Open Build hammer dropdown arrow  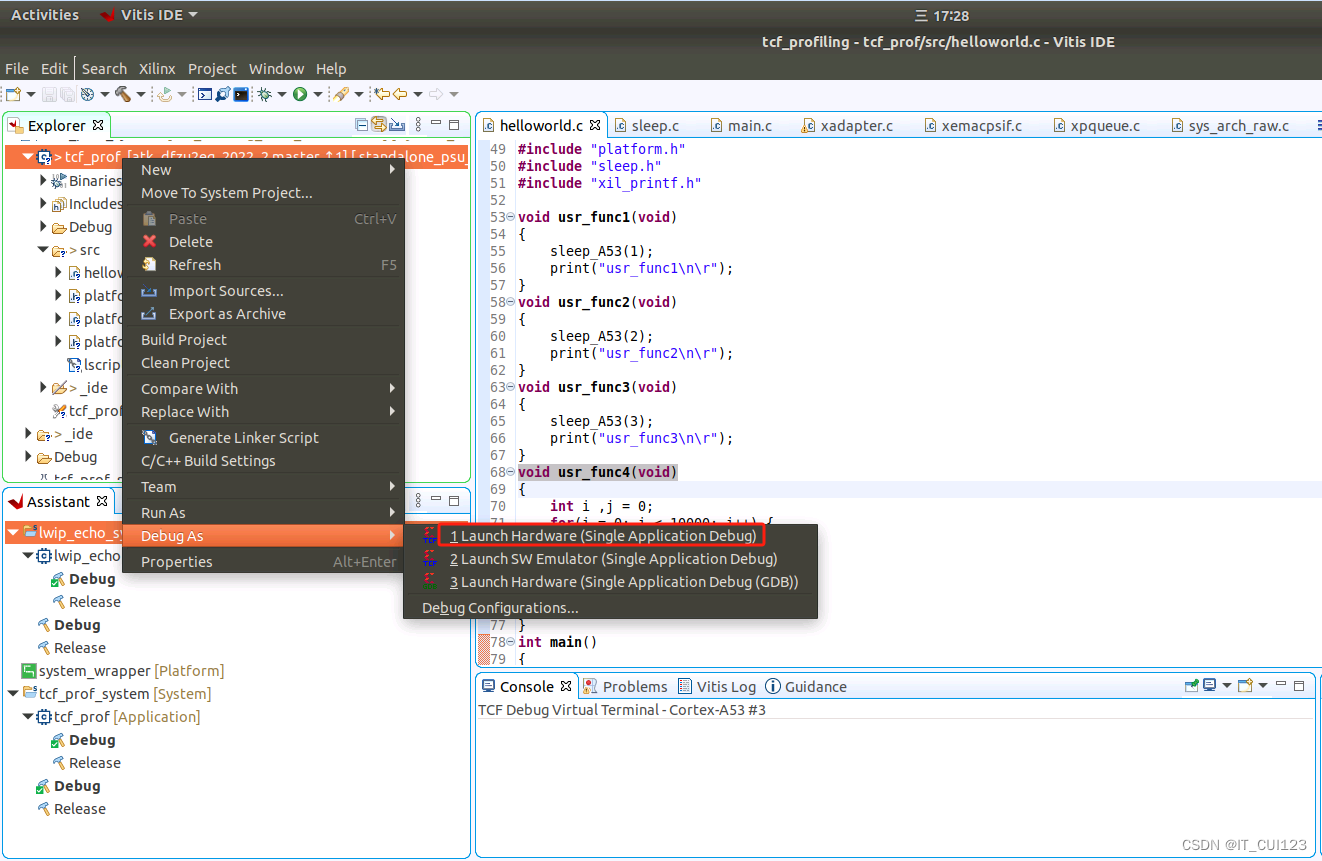tap(139, 94)
